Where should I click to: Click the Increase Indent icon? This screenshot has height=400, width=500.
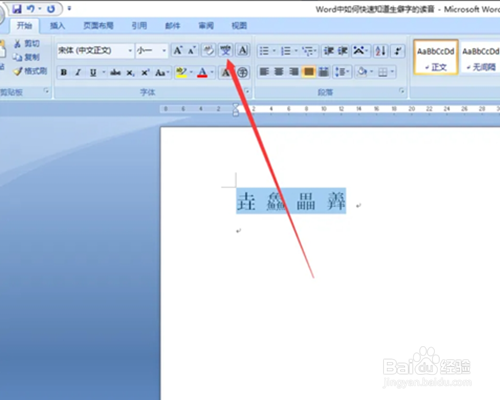pyautogui.click(x=343, y=51)
